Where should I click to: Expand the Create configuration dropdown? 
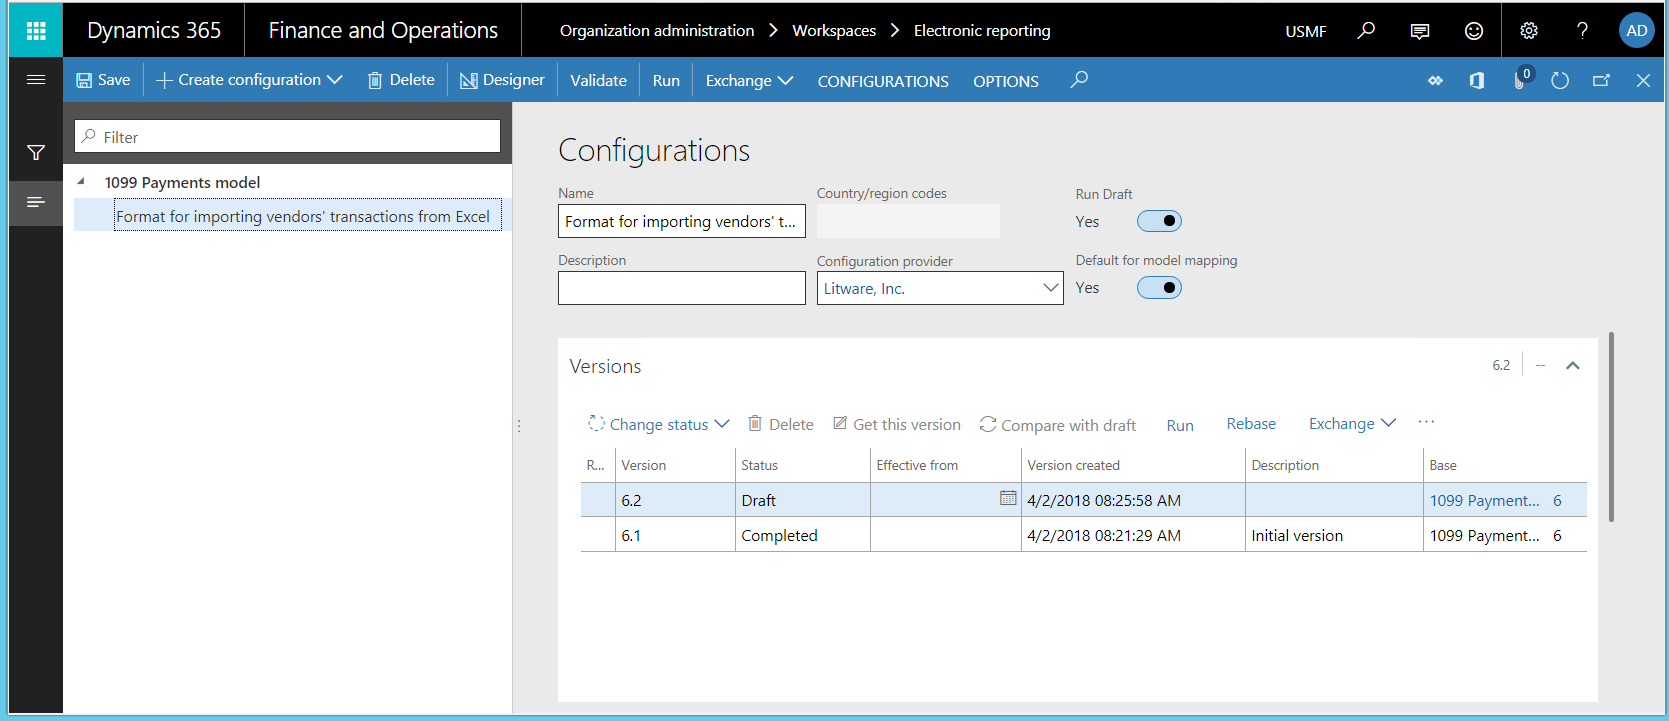[x=249, y=80]
